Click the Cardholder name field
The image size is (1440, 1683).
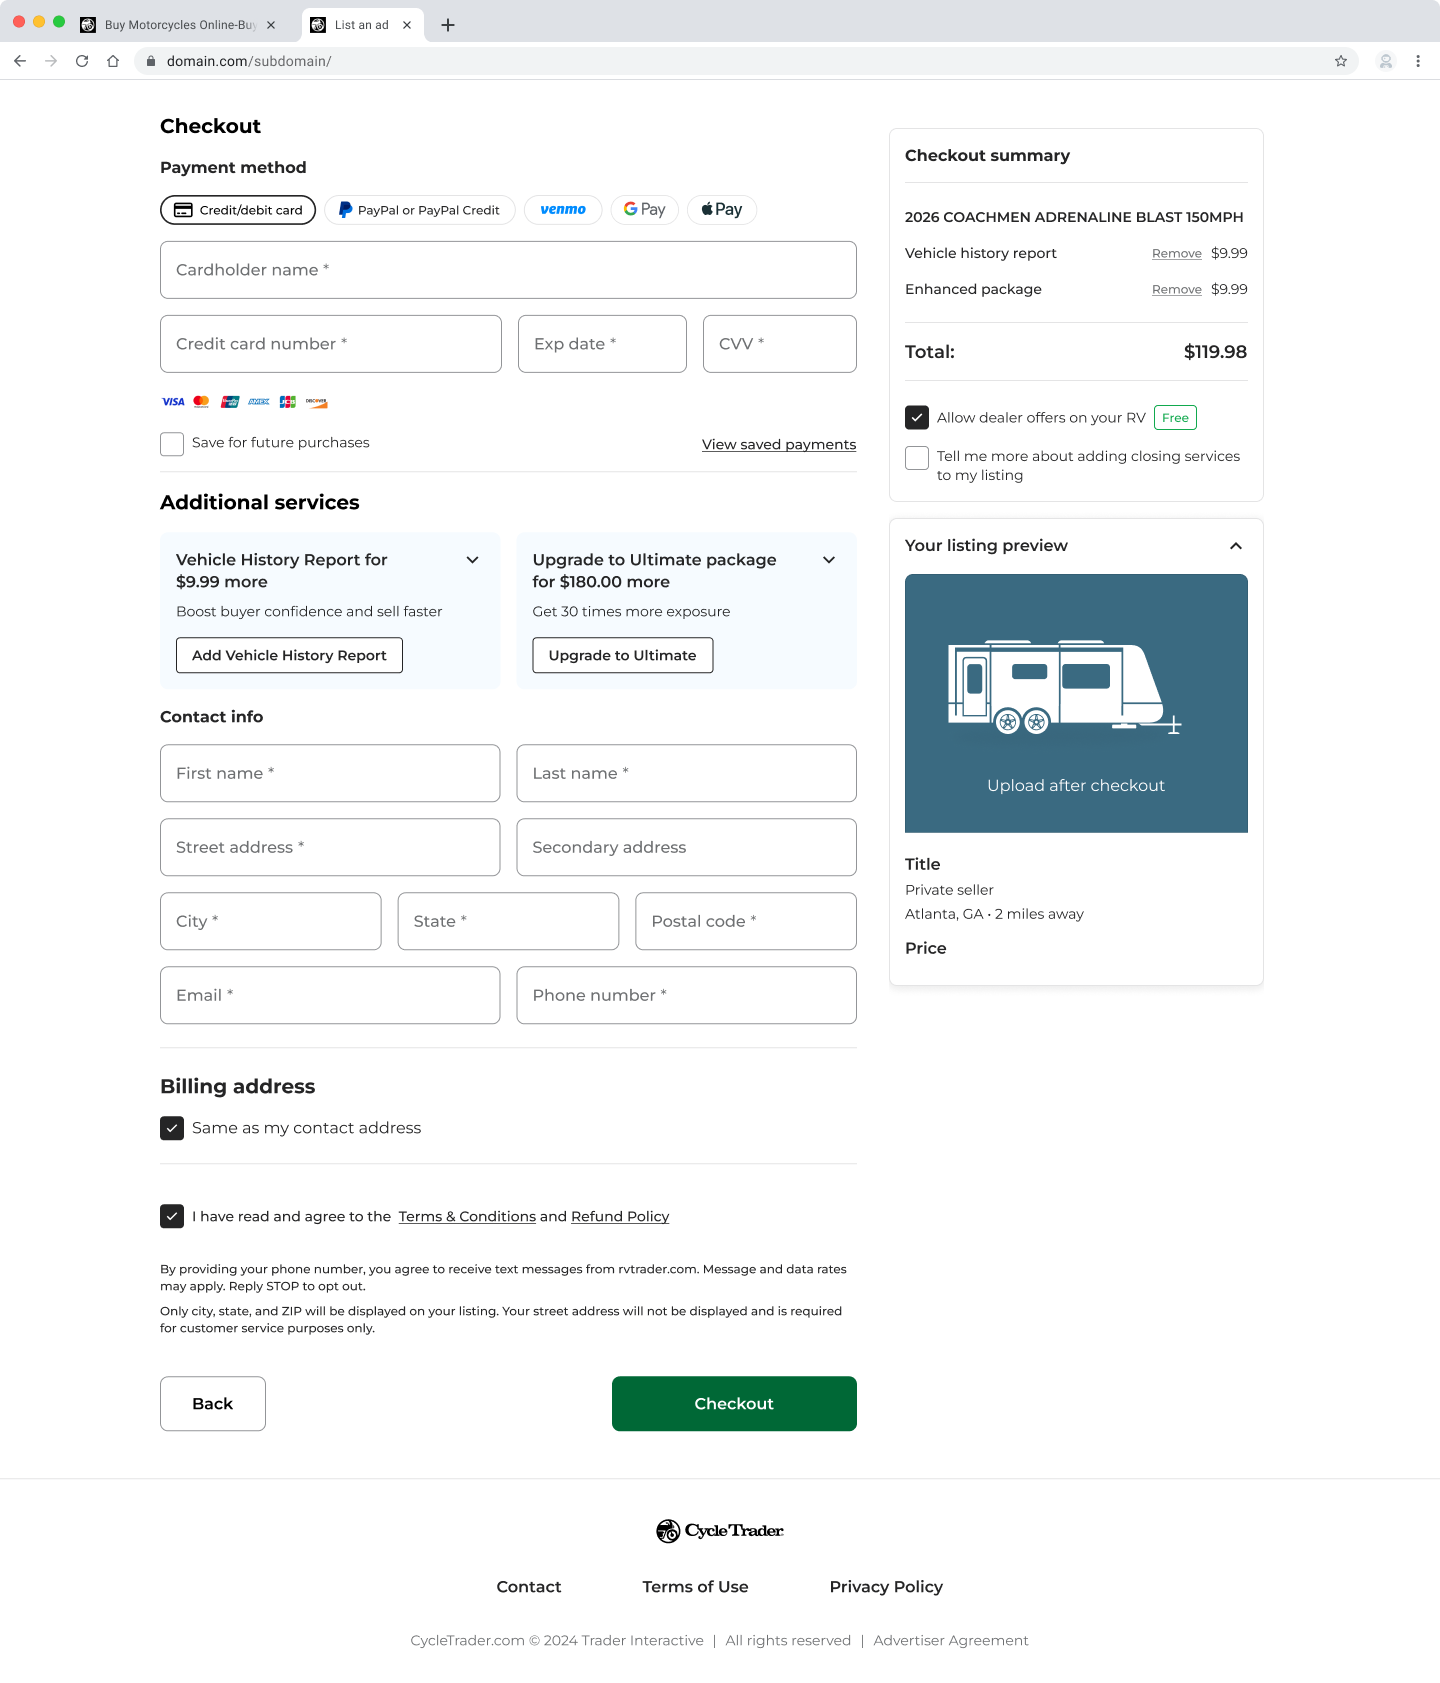508,270
